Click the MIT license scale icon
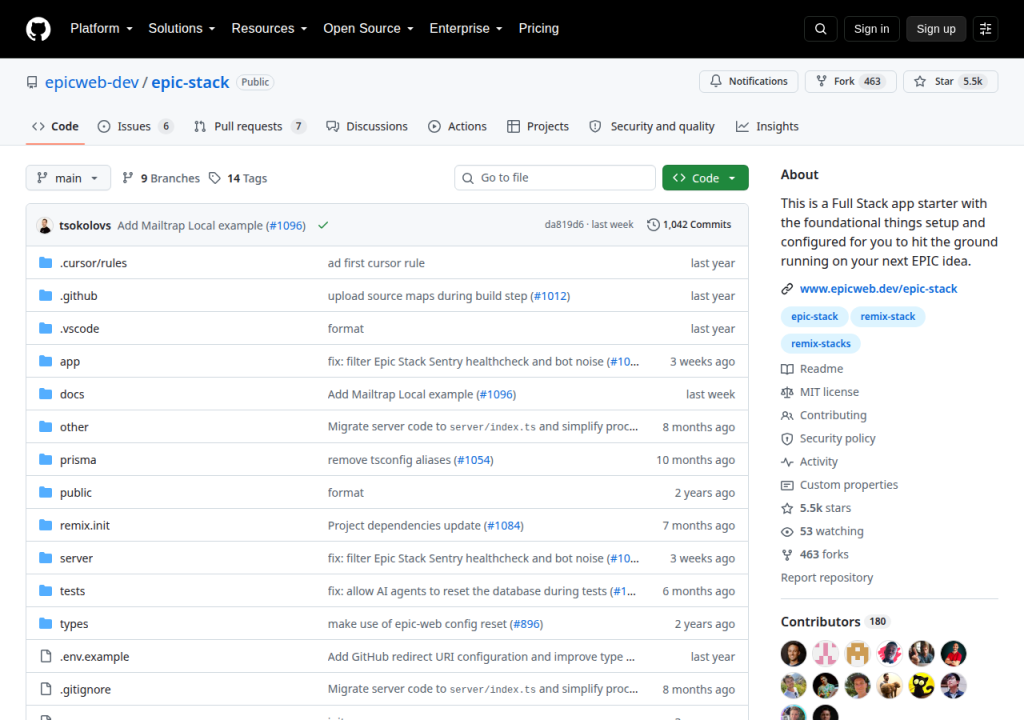1024x720 pixels. click(787, 392)
